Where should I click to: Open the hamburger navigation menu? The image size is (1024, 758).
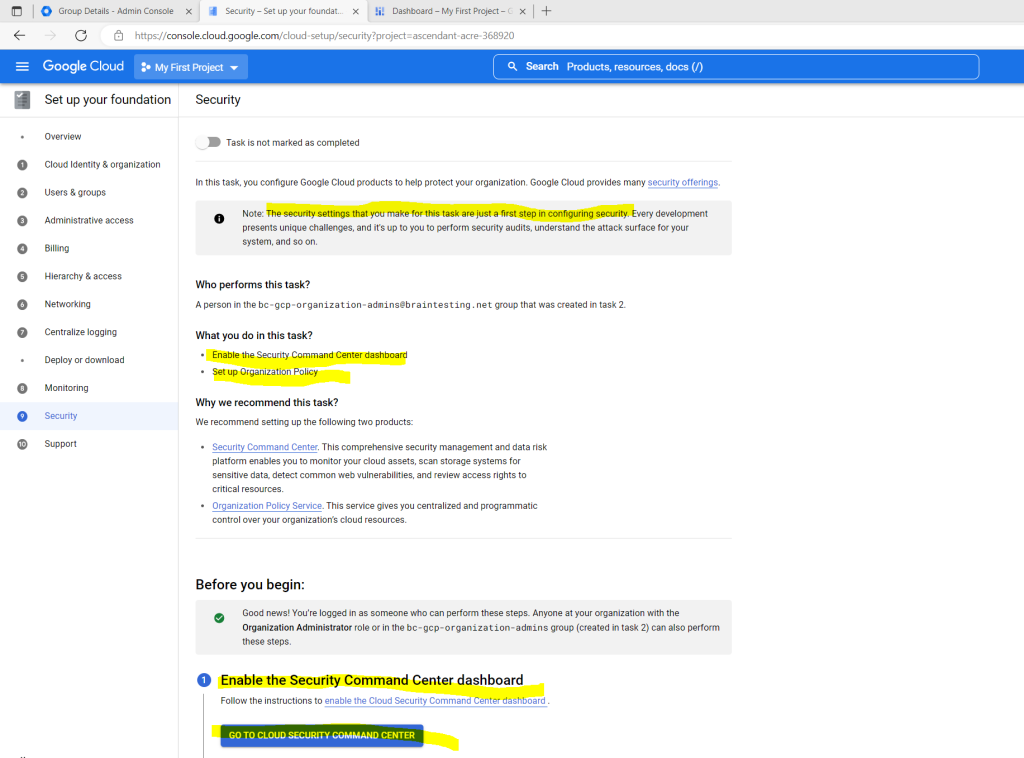pos(22,67)
